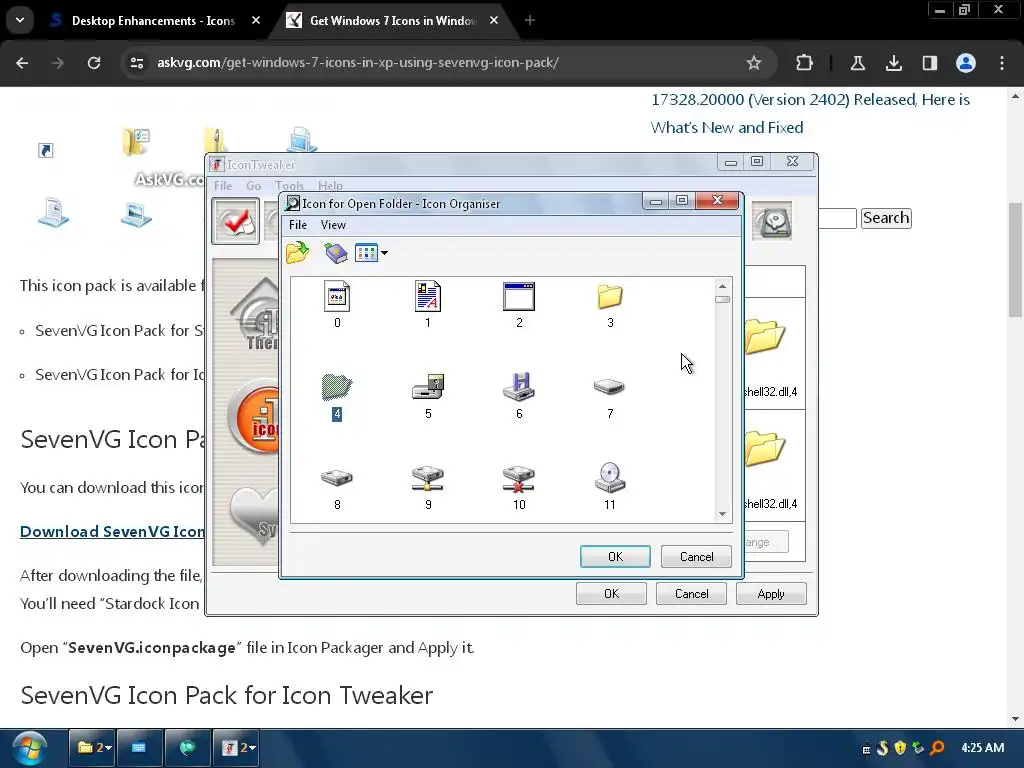Screen dimensions: 1024x768
Task: Open the browser extensions puzzle icon
Action: (x=805, y=63)
